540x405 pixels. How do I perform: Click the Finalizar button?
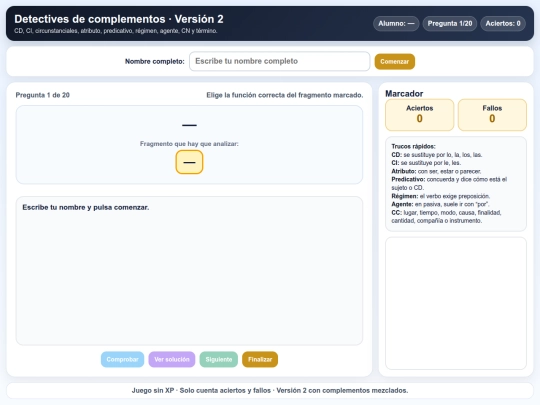click(260, 359)
